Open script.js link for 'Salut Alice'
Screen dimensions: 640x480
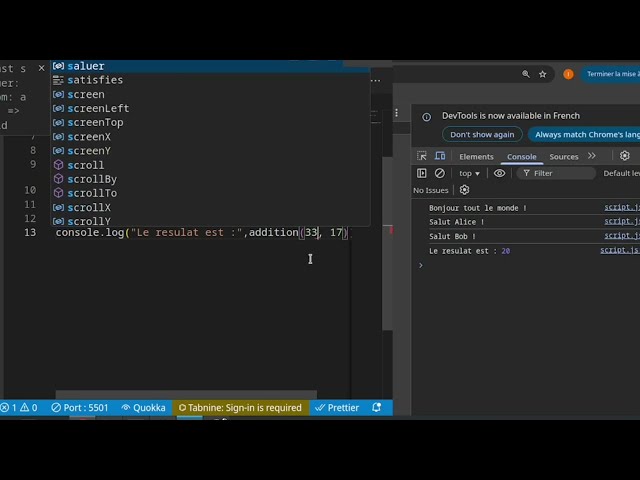pyautogui.click(x=622, y=221)
